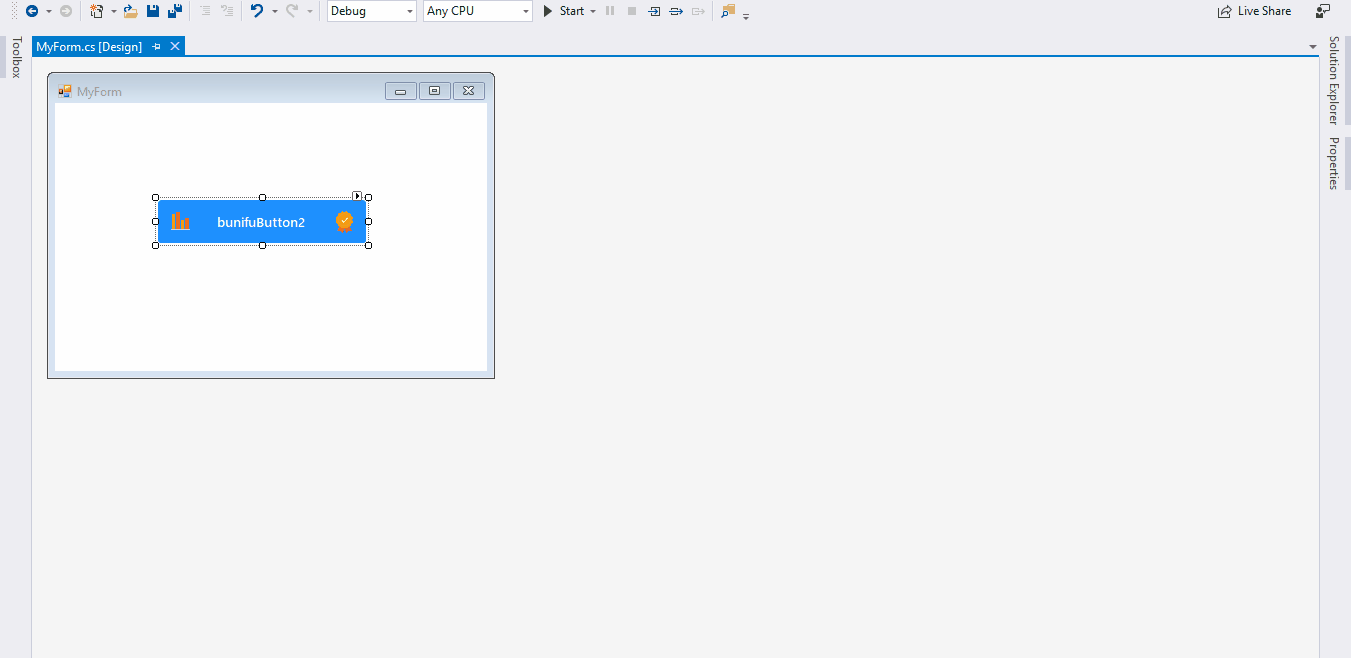Click the bar chart icon on bunifuButton2
The width and height of the screenshot is (1351, 658).
tap(181, 221)
